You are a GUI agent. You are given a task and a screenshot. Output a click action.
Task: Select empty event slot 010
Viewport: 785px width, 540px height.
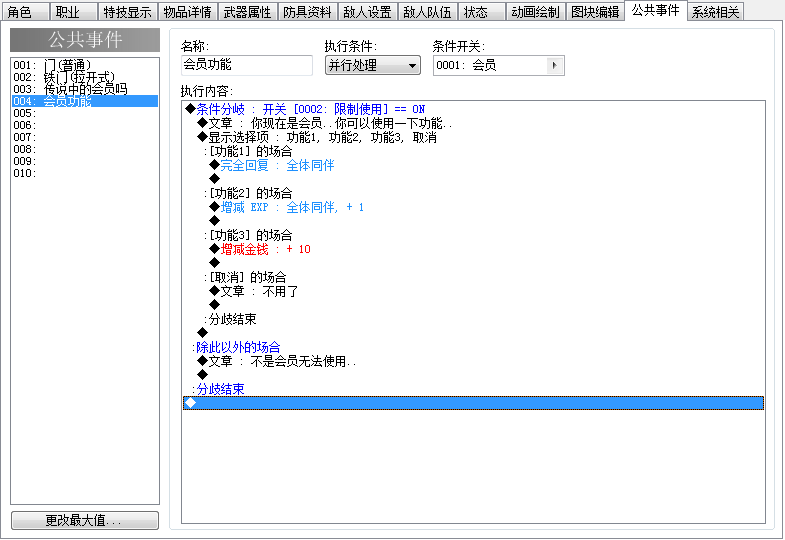(85, 173)
